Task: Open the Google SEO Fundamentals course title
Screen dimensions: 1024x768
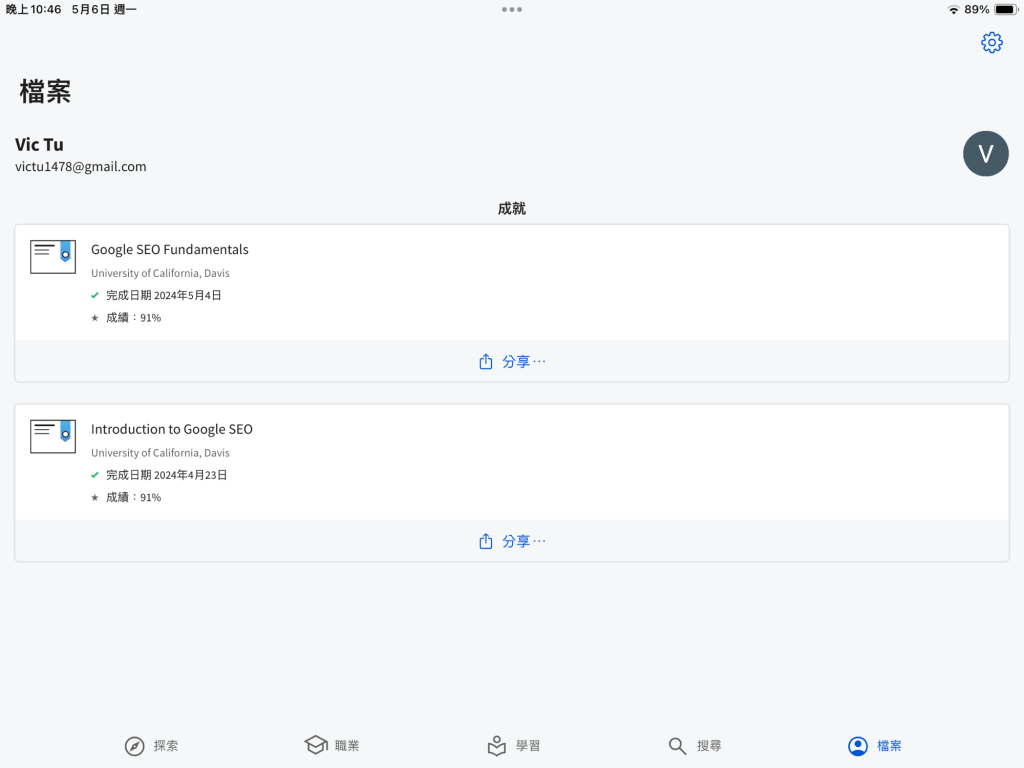Action: tap(170, 249)
